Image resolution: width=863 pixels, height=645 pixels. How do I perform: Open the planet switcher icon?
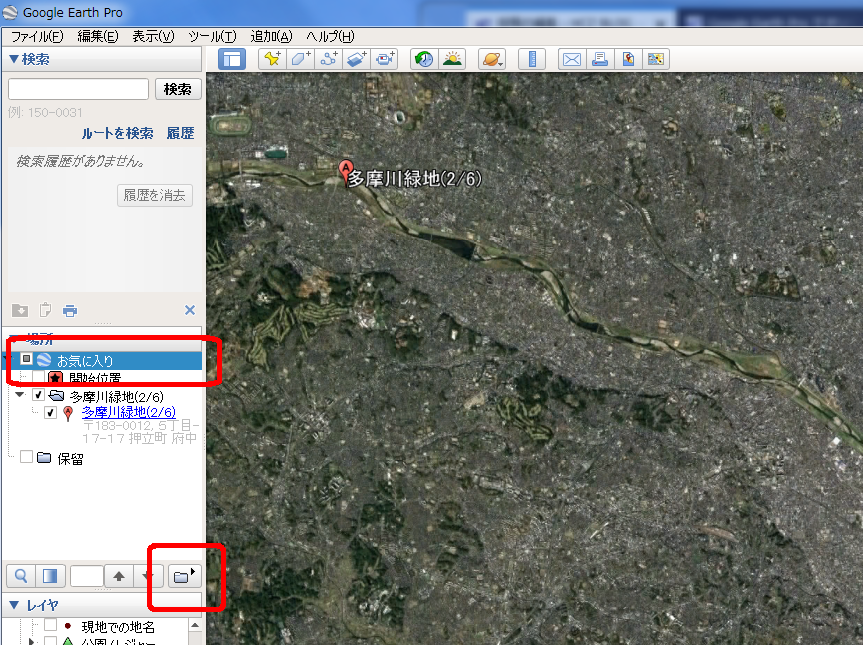pyautogui.click(x=492, y=59)
